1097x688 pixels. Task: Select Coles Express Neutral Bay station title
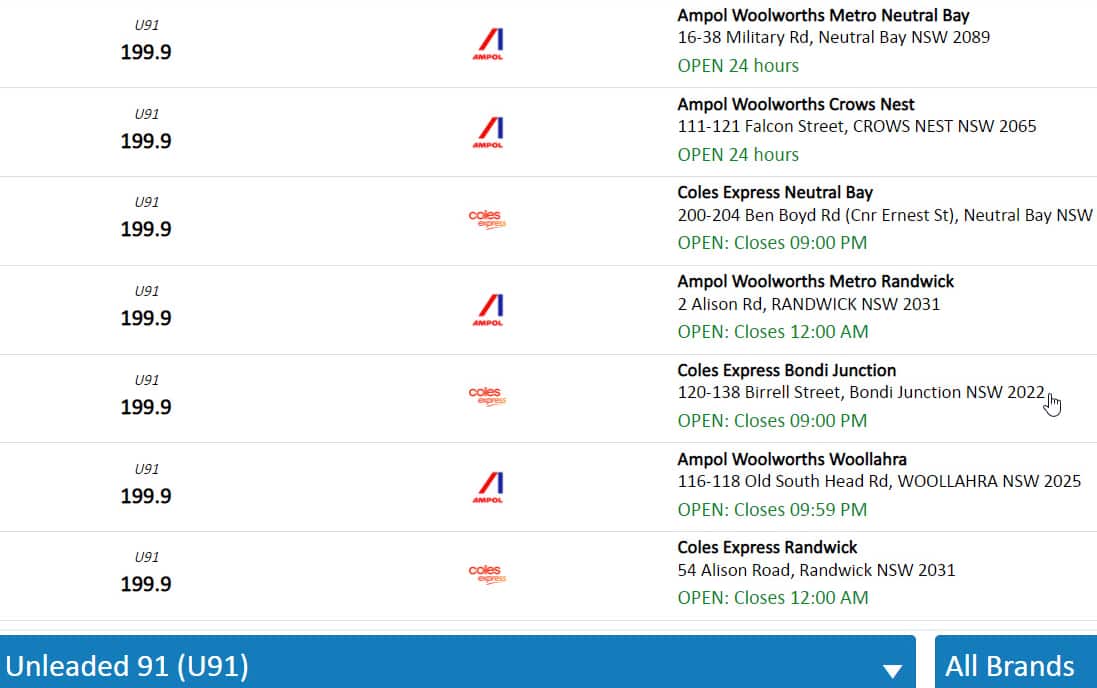click(775, 192)
